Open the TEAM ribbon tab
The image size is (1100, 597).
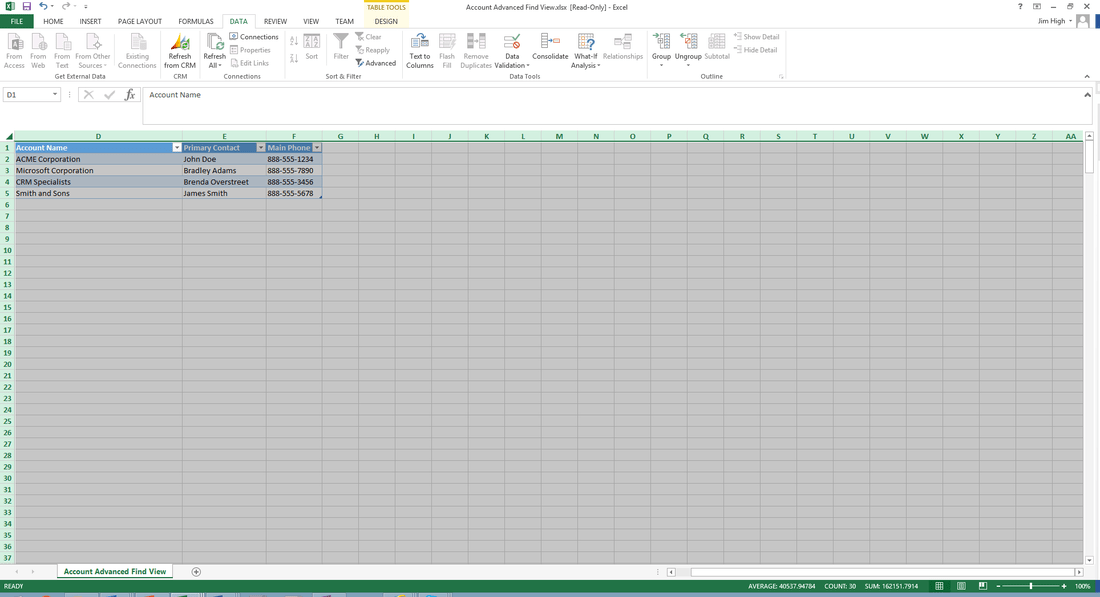pyautogui.click(x=344, y=20)
